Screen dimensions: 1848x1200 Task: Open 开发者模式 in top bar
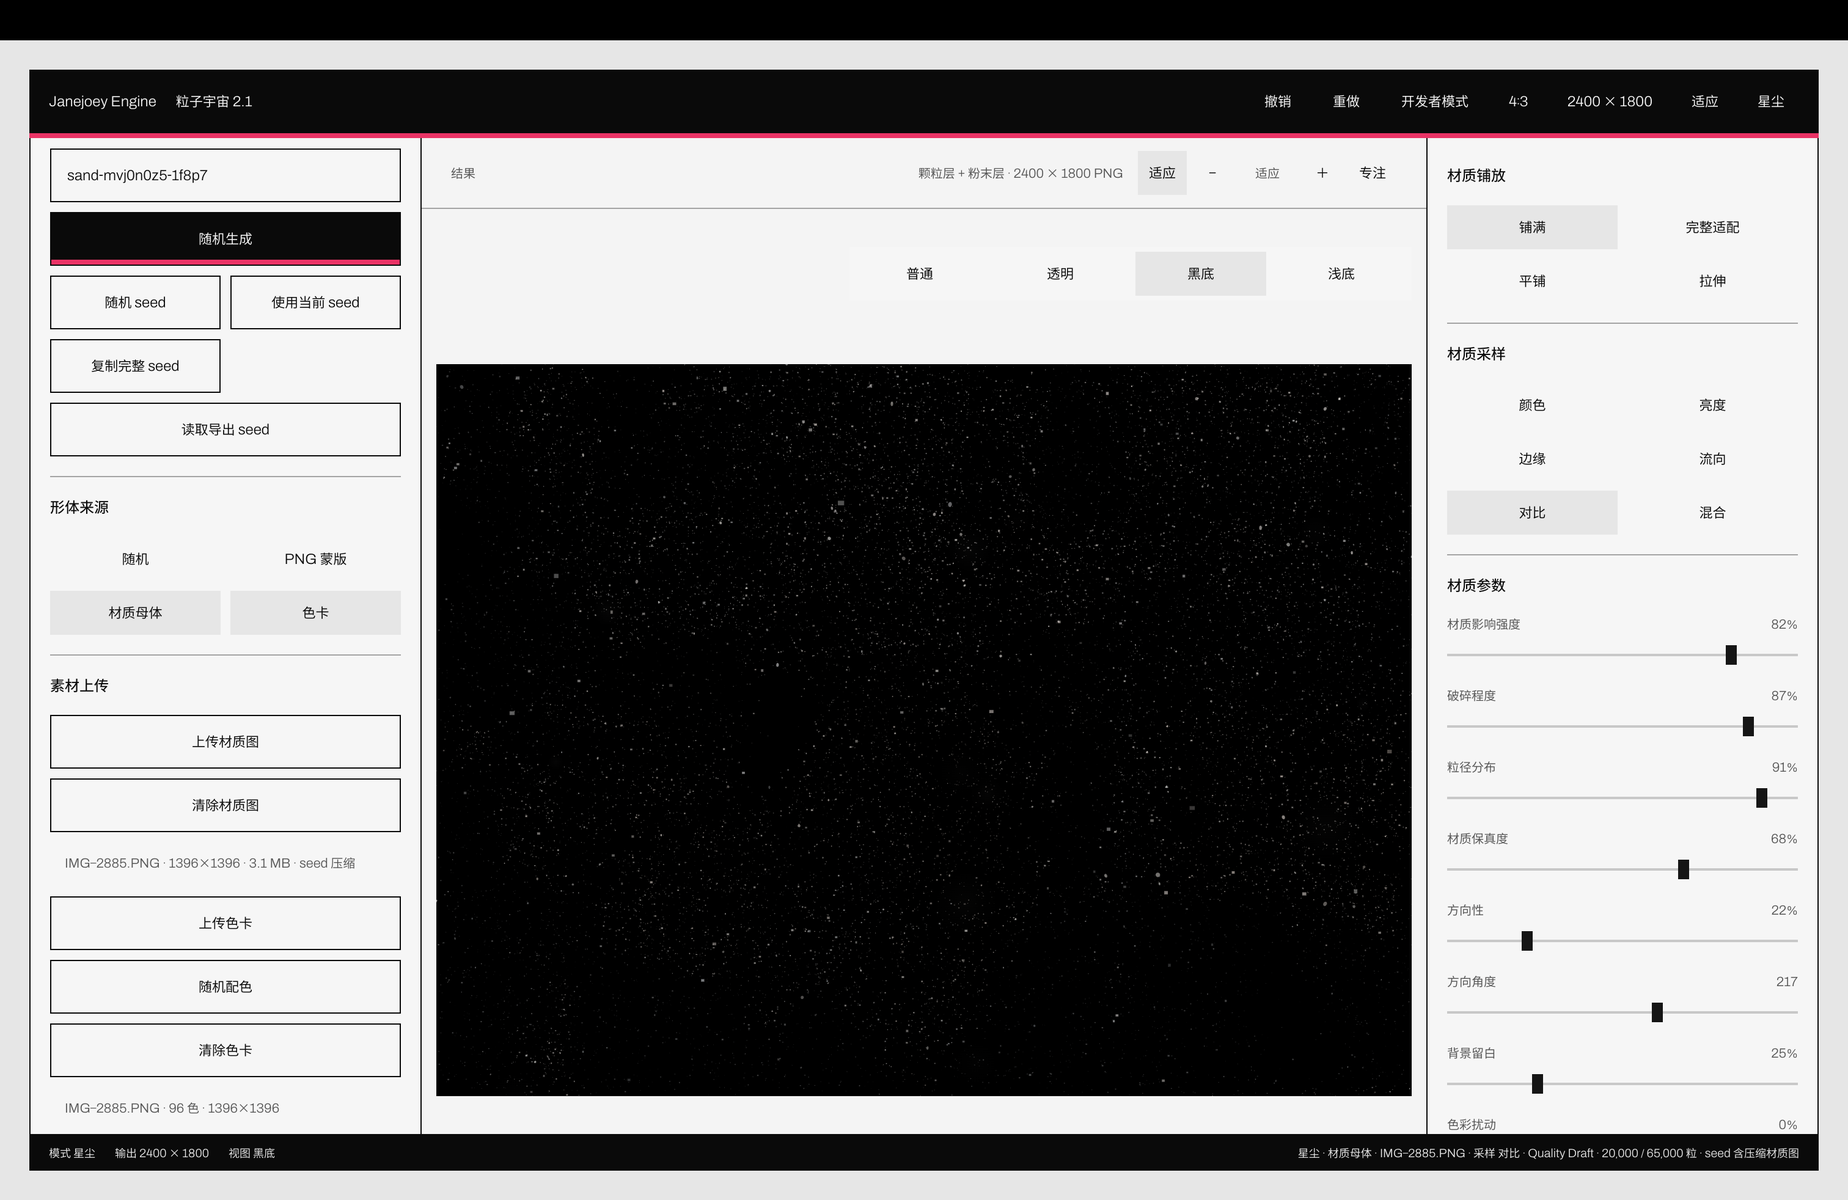pos(1434,101)
